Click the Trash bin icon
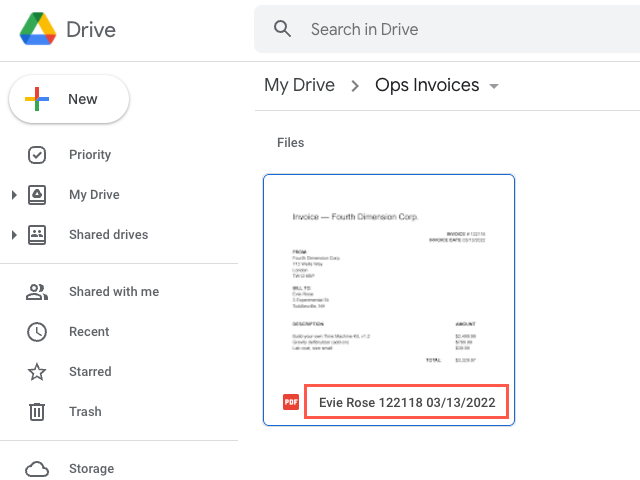 pyautogui.click(x=37, y=411)
